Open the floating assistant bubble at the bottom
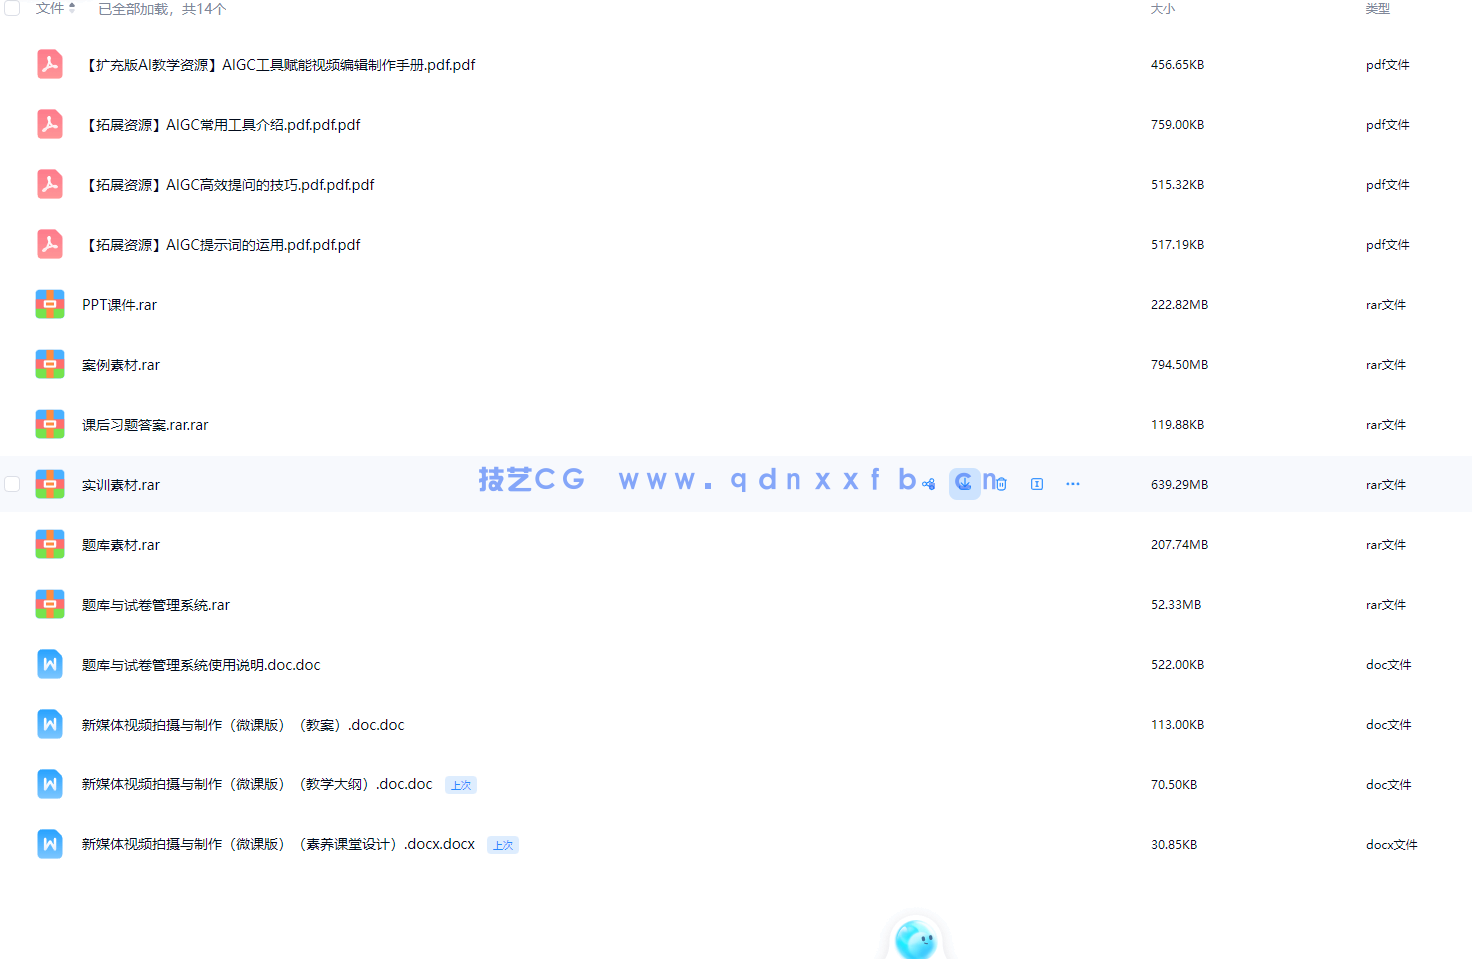 click(915, 936)
